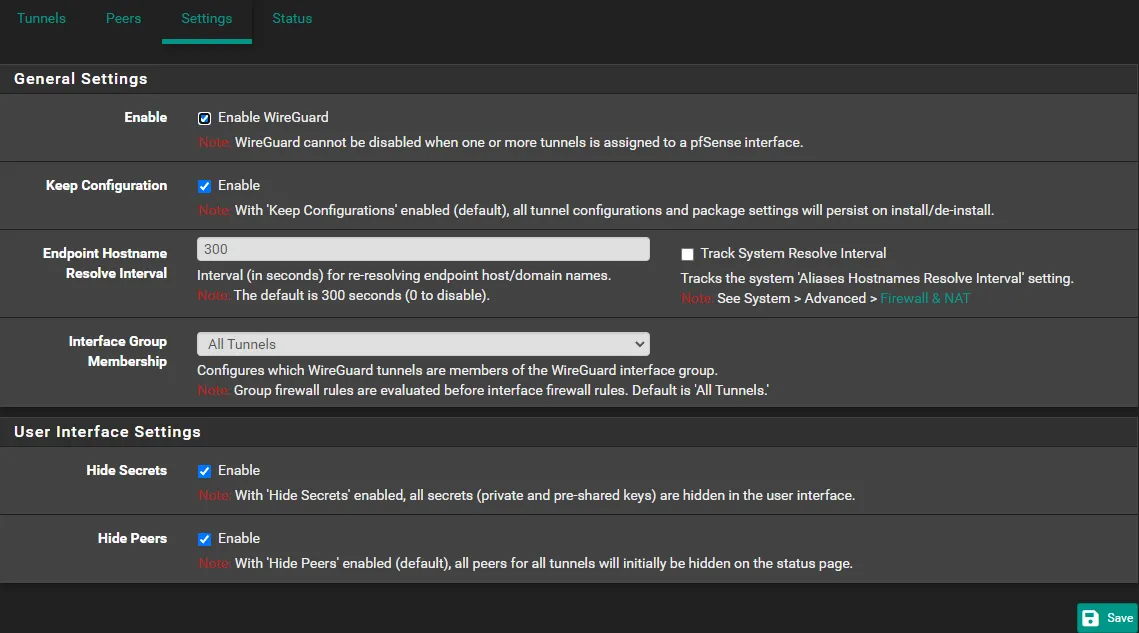View the Status tab
The height and width of the screenshot is (633, 1139).
292,17
